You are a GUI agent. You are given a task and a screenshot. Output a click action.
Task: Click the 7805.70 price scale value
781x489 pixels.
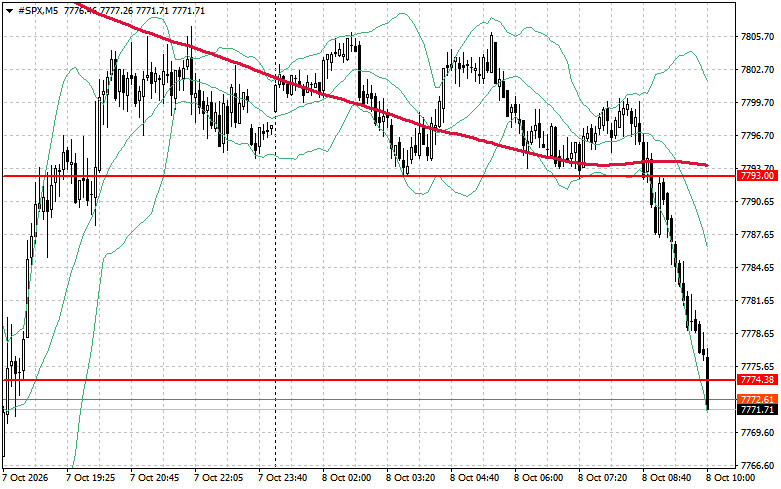pyautogui.click(x=757, y=37)
